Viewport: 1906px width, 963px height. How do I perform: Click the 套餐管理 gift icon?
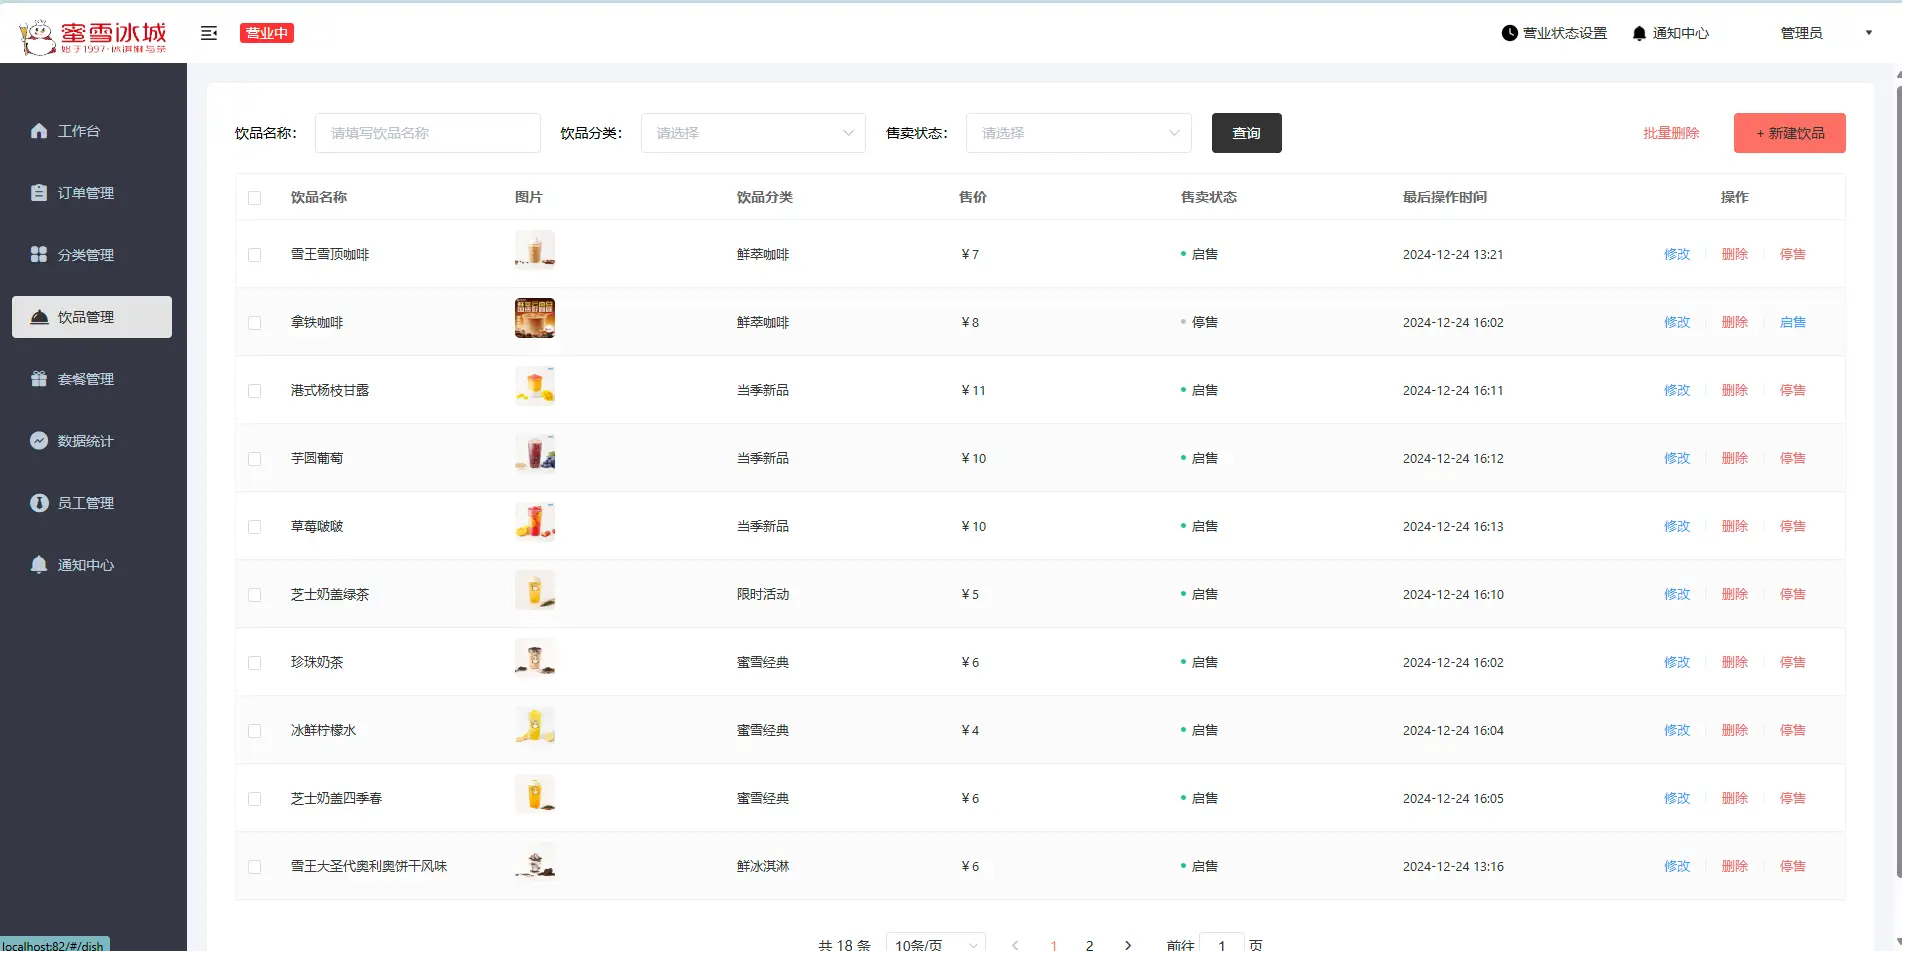[x=39, y=379]
